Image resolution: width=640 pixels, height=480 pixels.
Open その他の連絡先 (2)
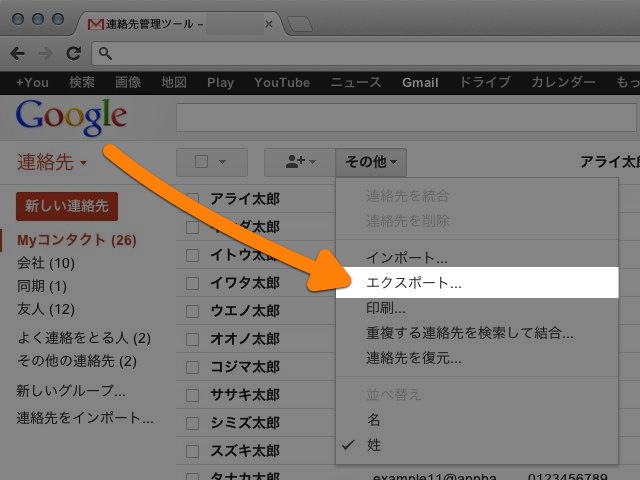click(x=77, y=361)
